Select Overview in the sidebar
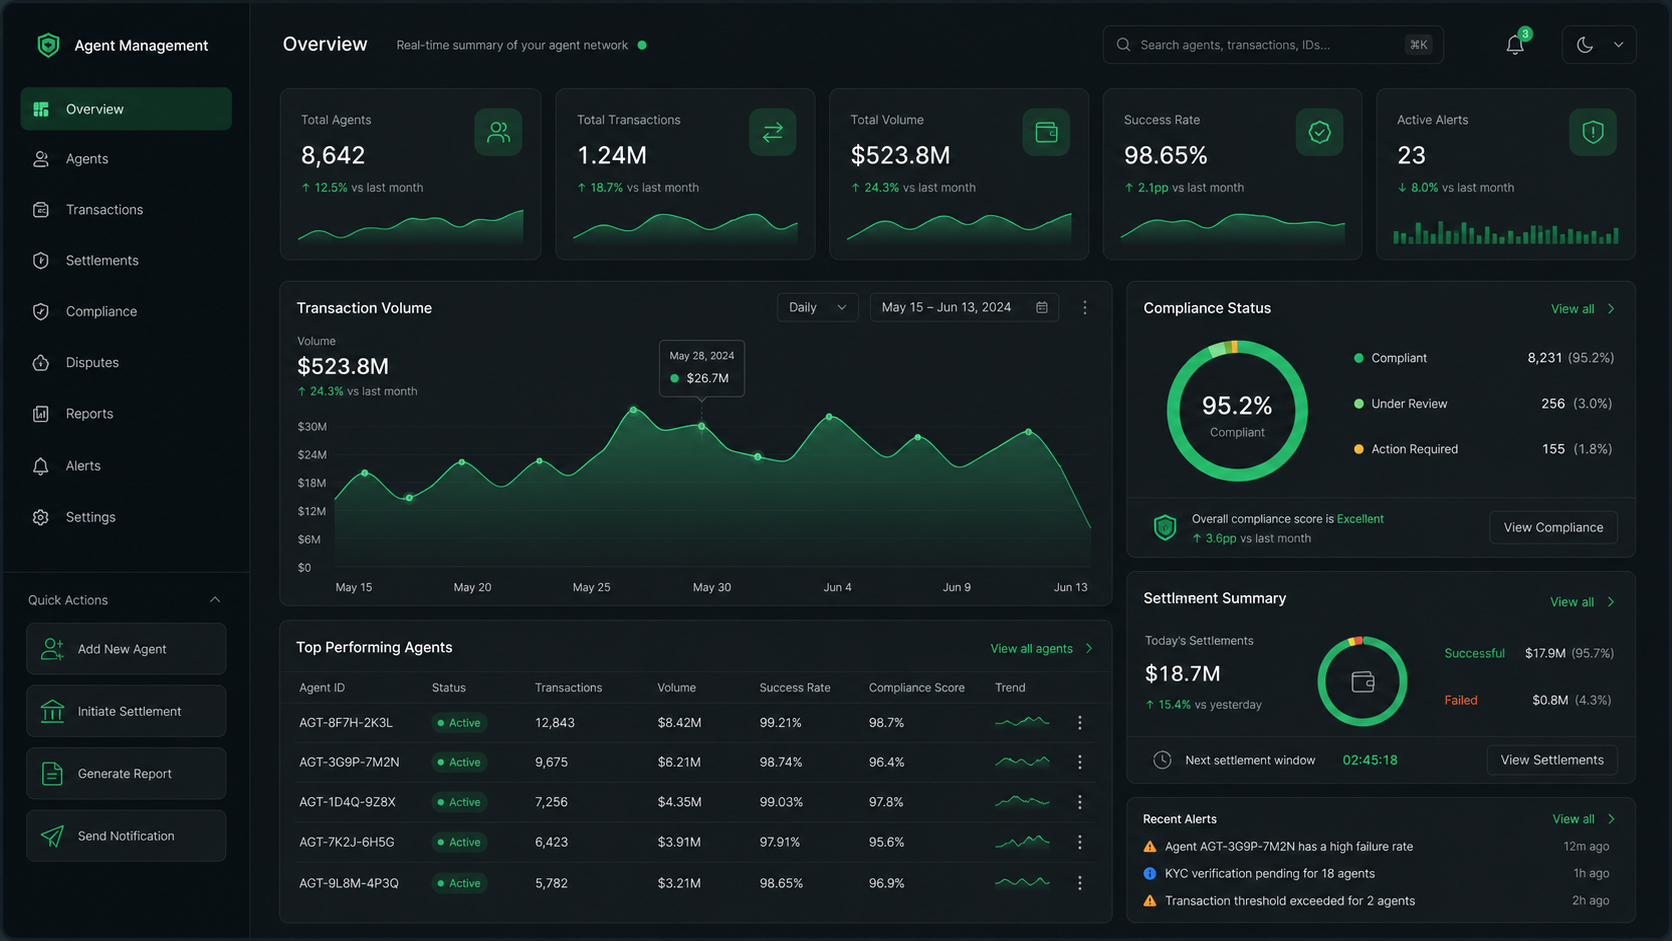Screen dimensions: 1672x941 126,109
